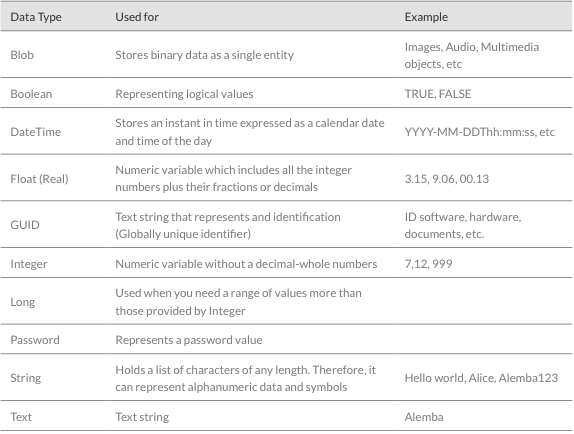Select the Float (Real) row label
The image size is (574, 434).
coord(39,179)
